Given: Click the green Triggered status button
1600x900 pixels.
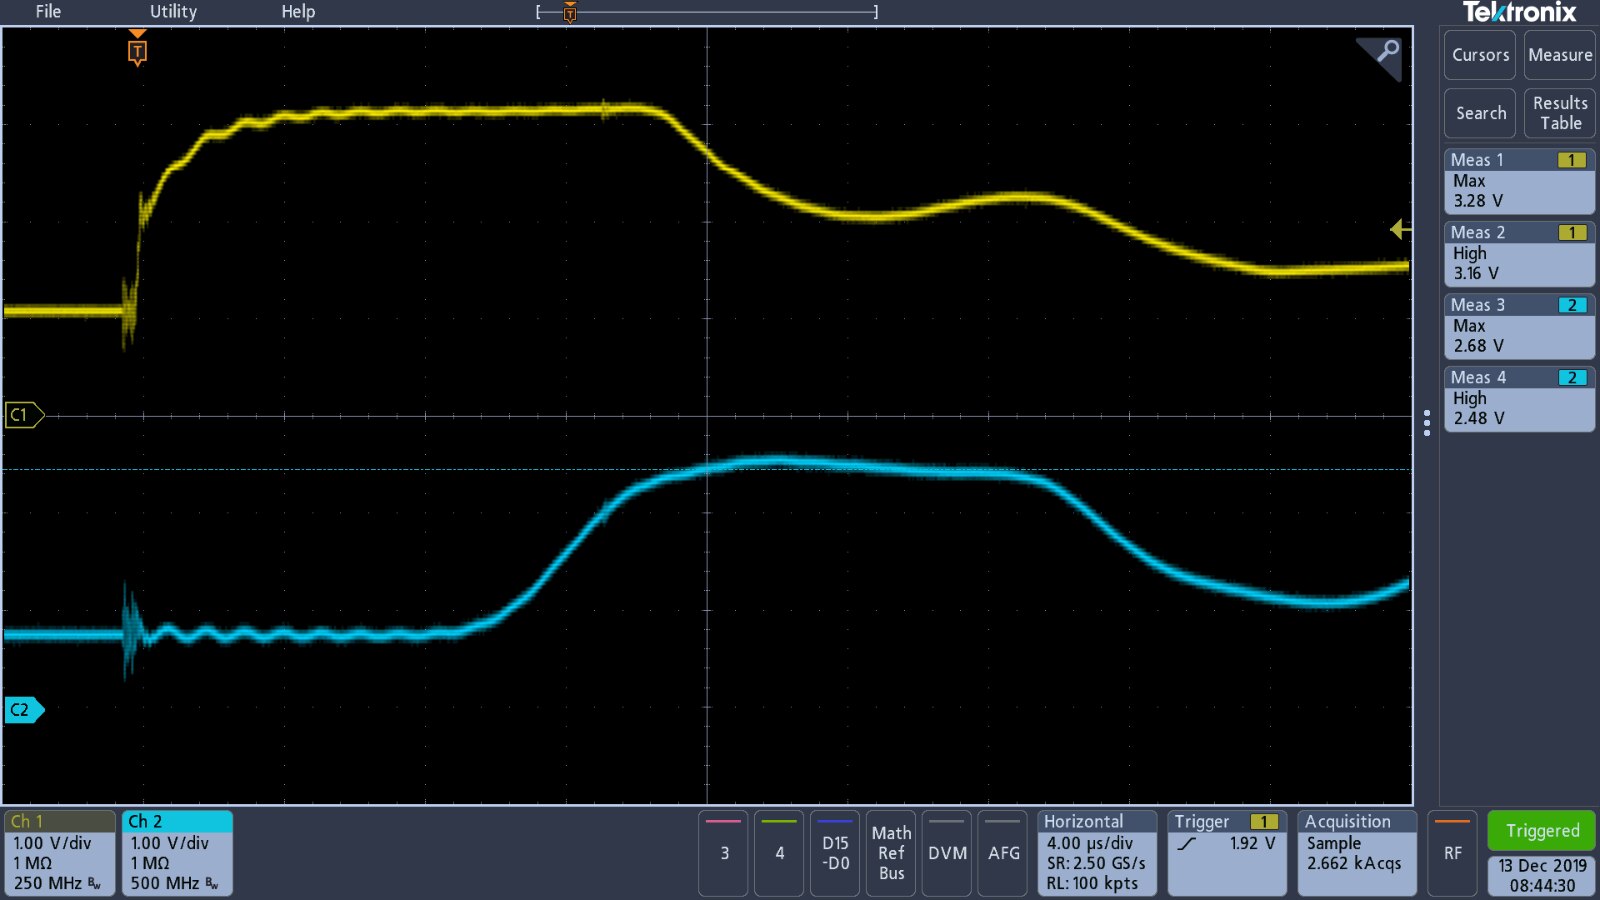Looking at the screenshot, I should coord(1542,831).
